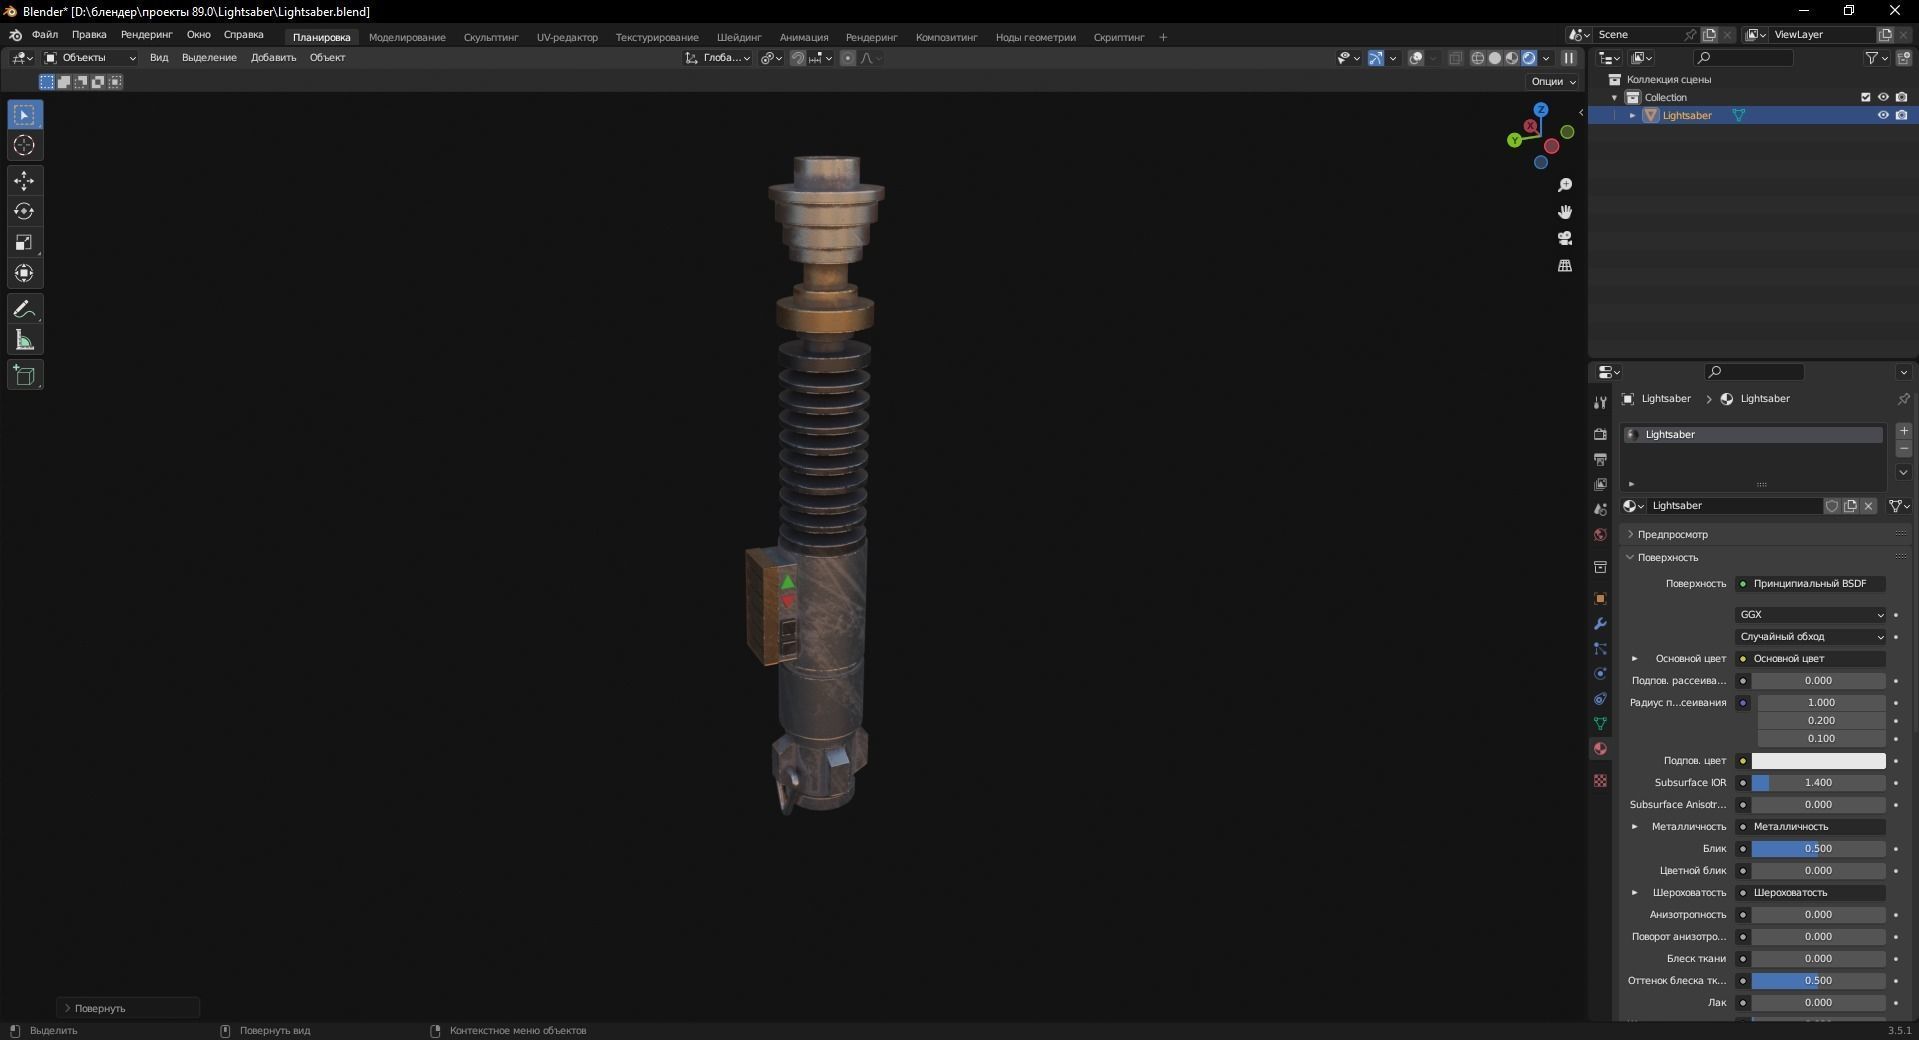Open Правка menu
This screenshot has height=1040, width=1919.
pyautogui.click(x=89, y=35)
